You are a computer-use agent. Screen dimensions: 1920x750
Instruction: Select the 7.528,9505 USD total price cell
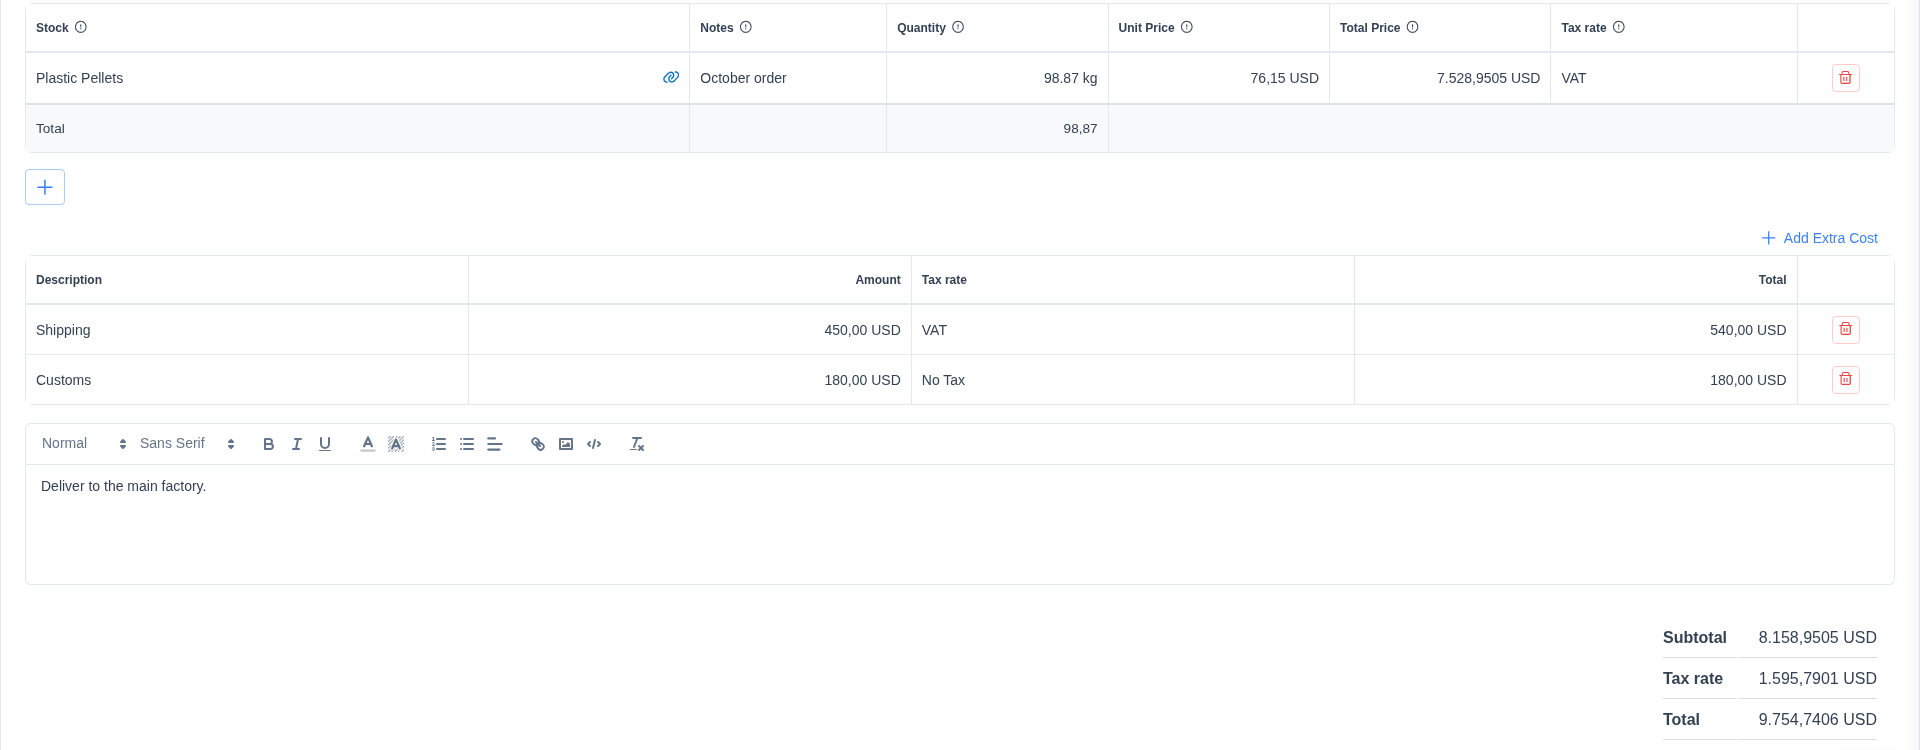coord(1440,78)
